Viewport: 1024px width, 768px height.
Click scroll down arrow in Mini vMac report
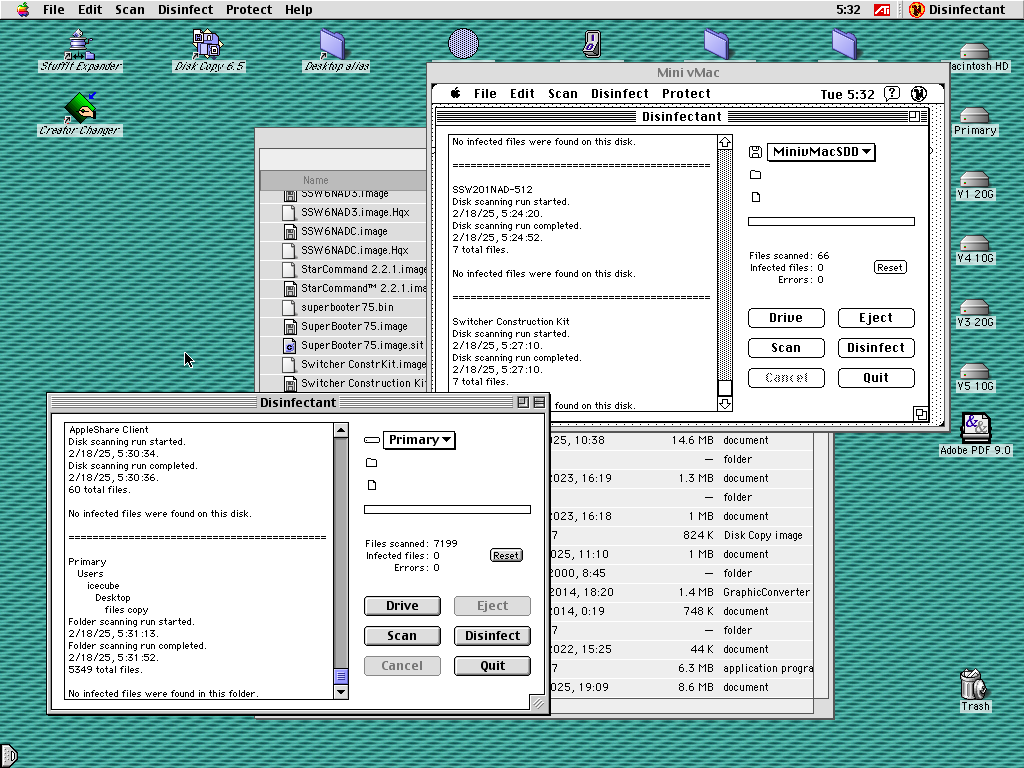click(725, 404)
